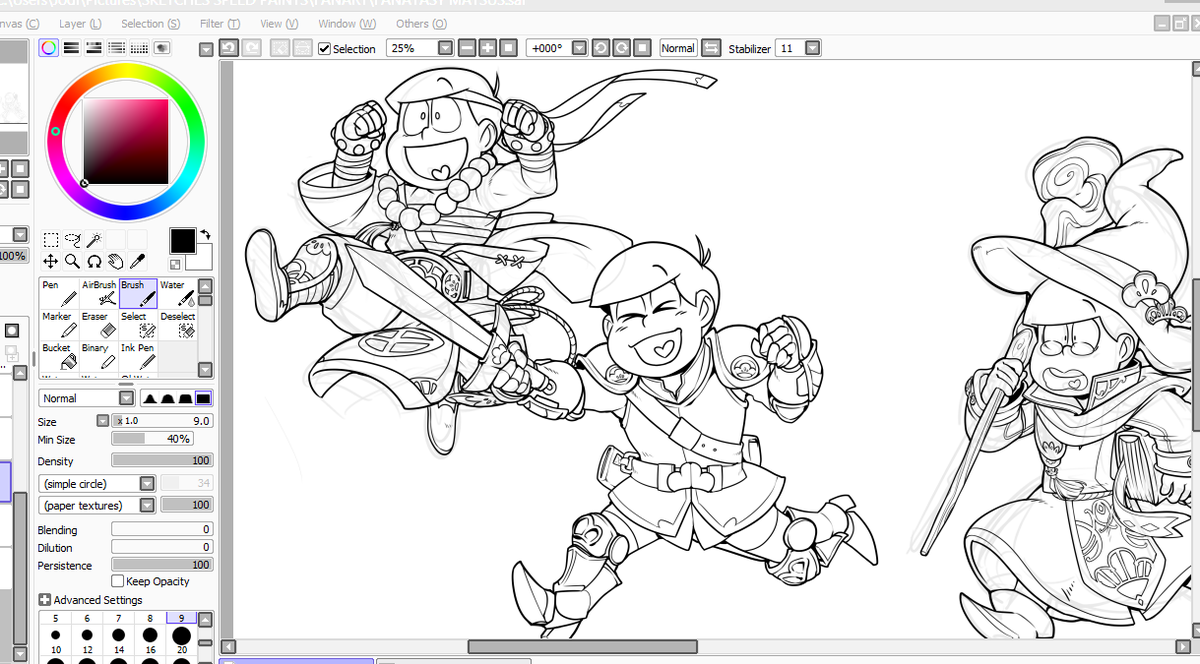Image resolution: width=1200 pixels, height=664 pixels.
Task: Click the zoom in plus button
Action: [488, 48]
